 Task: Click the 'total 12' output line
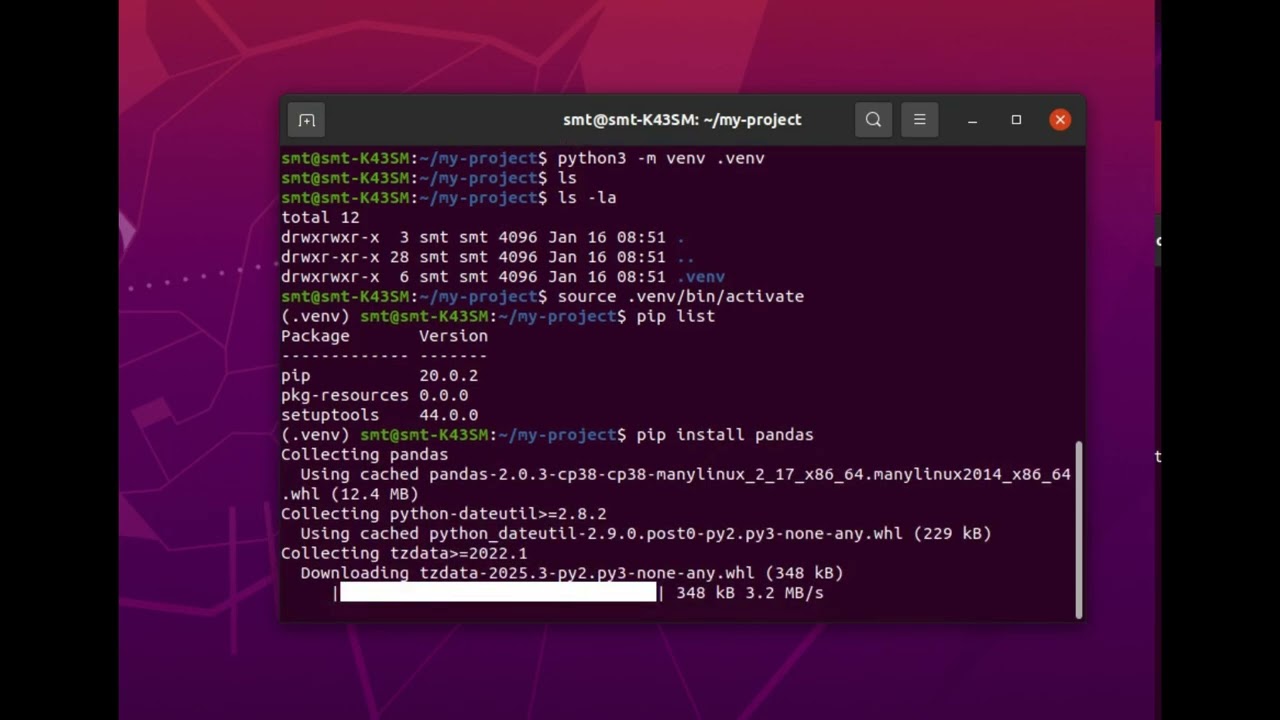point(320,217)
